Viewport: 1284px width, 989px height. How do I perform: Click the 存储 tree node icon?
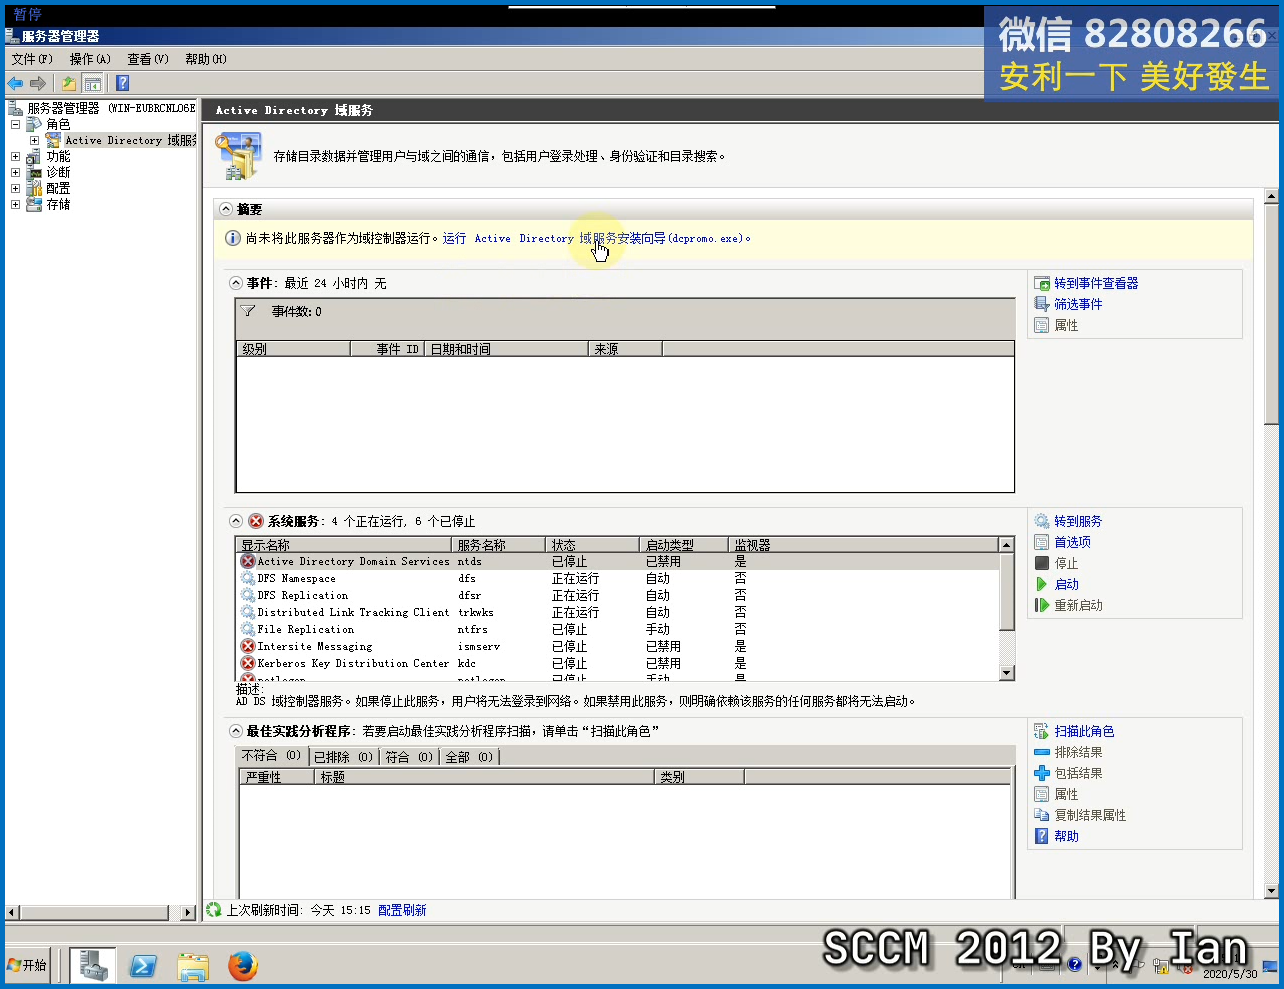(34, 204)
